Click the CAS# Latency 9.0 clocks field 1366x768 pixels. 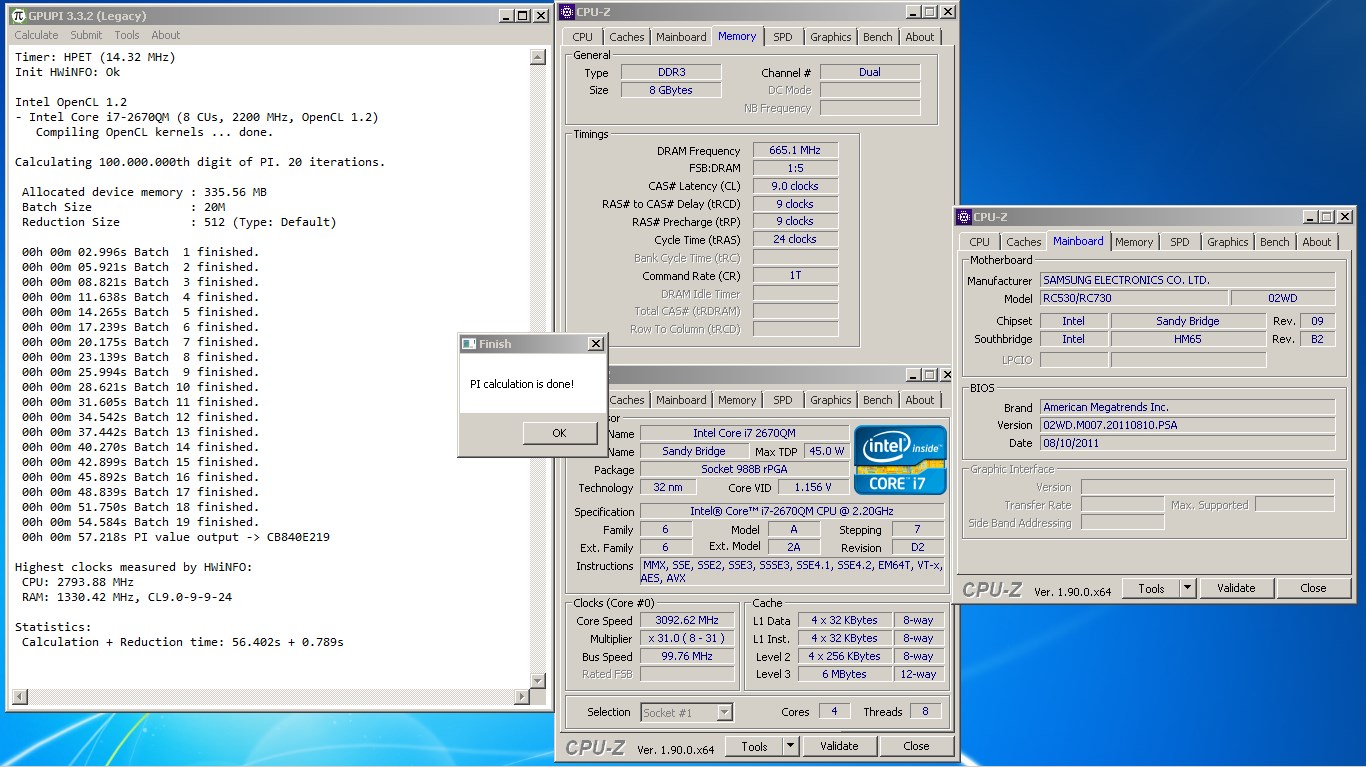(795, 186)
